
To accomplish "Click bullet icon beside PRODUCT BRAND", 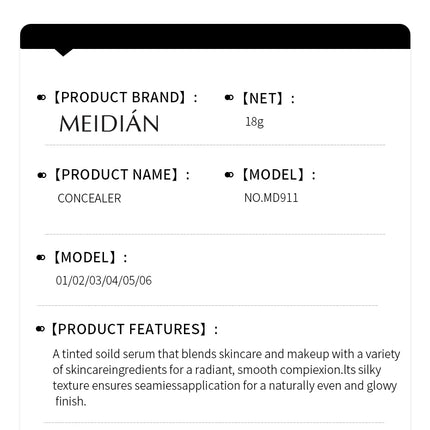I will click(x=41, y=98).
